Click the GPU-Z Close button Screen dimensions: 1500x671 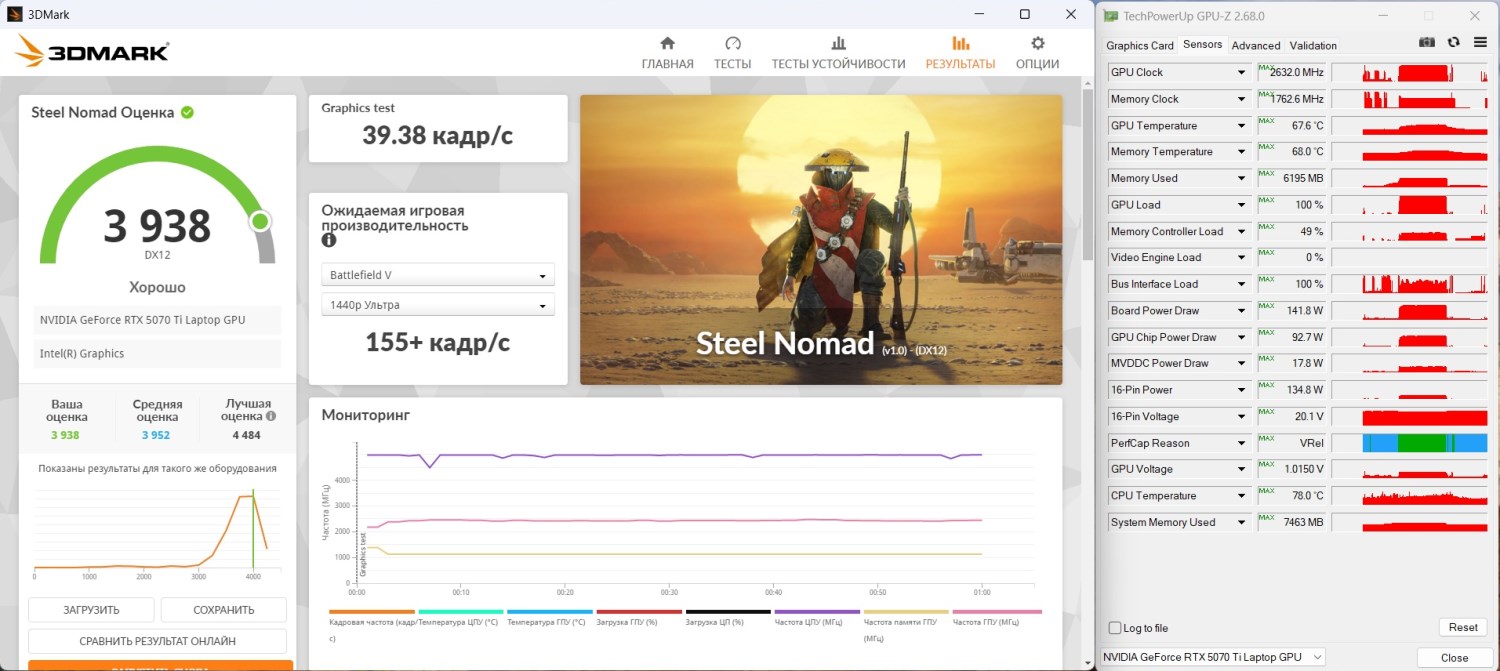pos(1454,657)
